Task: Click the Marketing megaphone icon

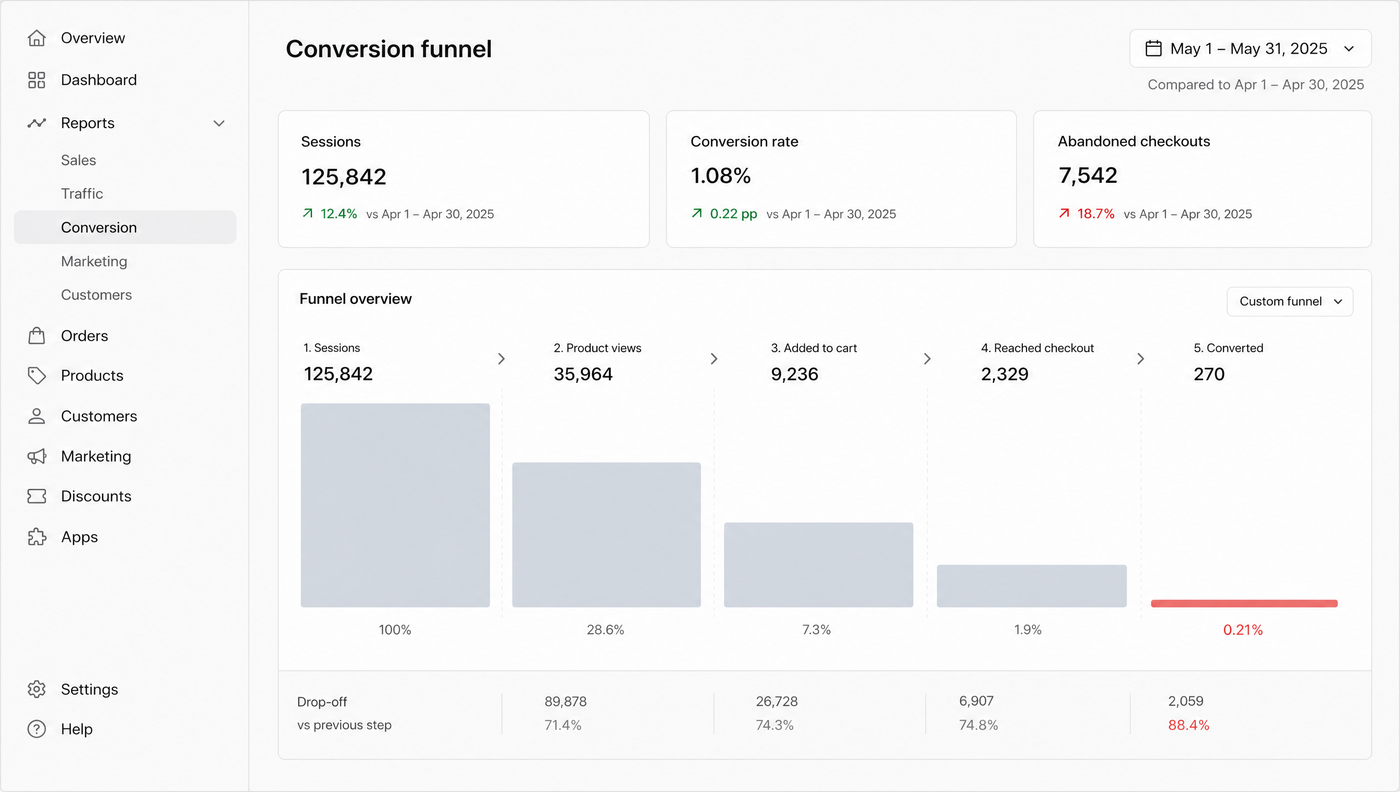Action: pos(37,456)
